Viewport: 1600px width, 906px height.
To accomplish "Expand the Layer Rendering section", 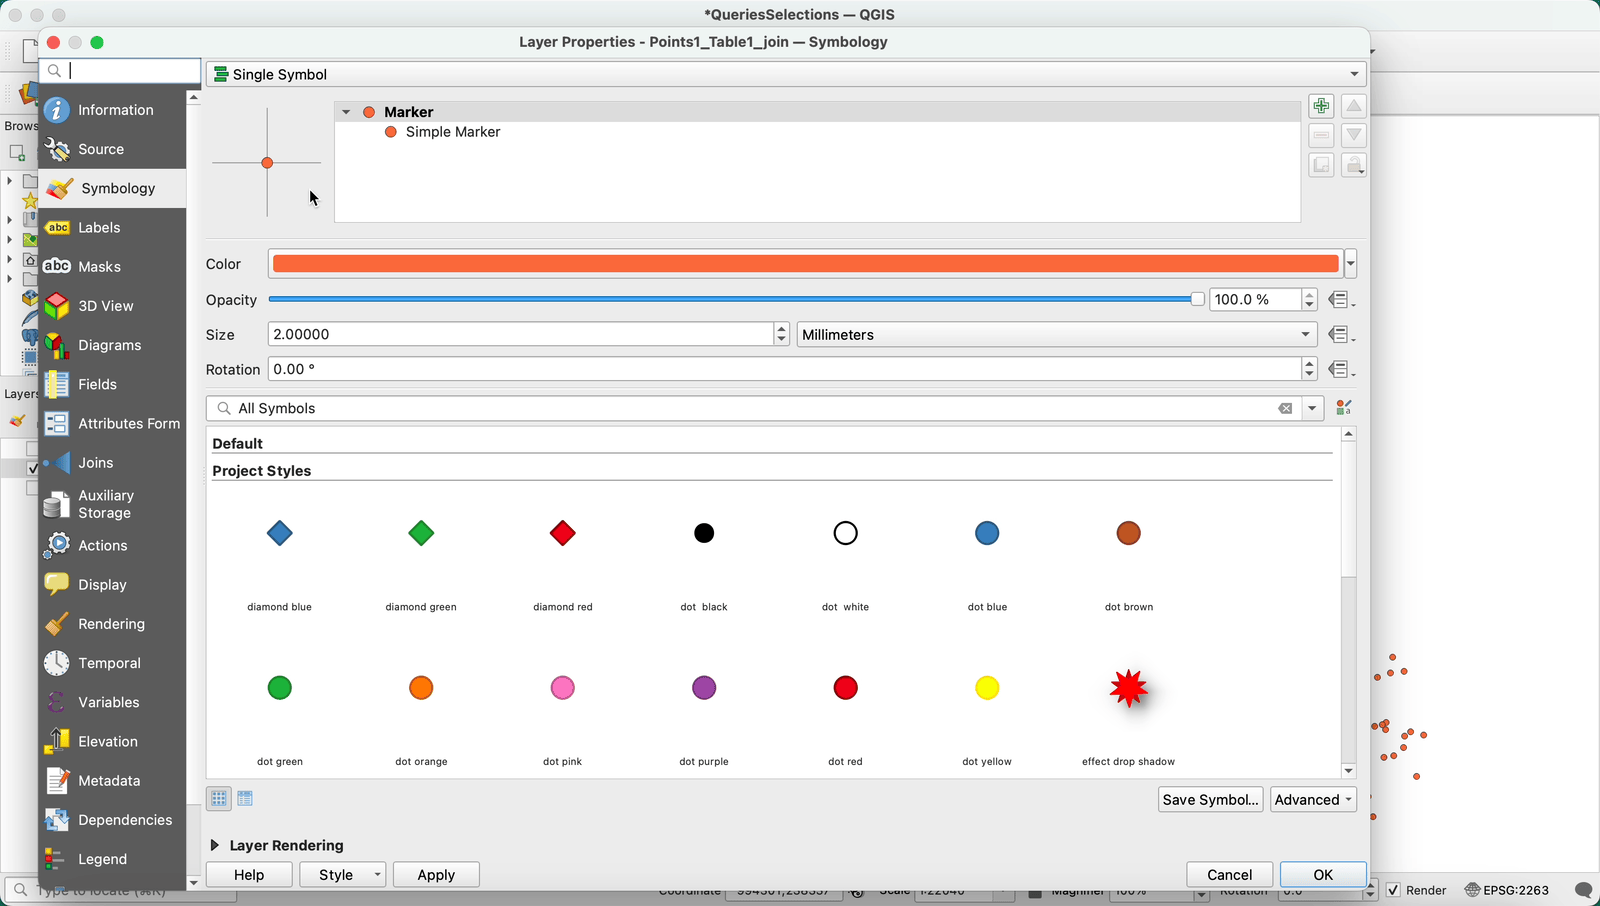I will point(215,845).
